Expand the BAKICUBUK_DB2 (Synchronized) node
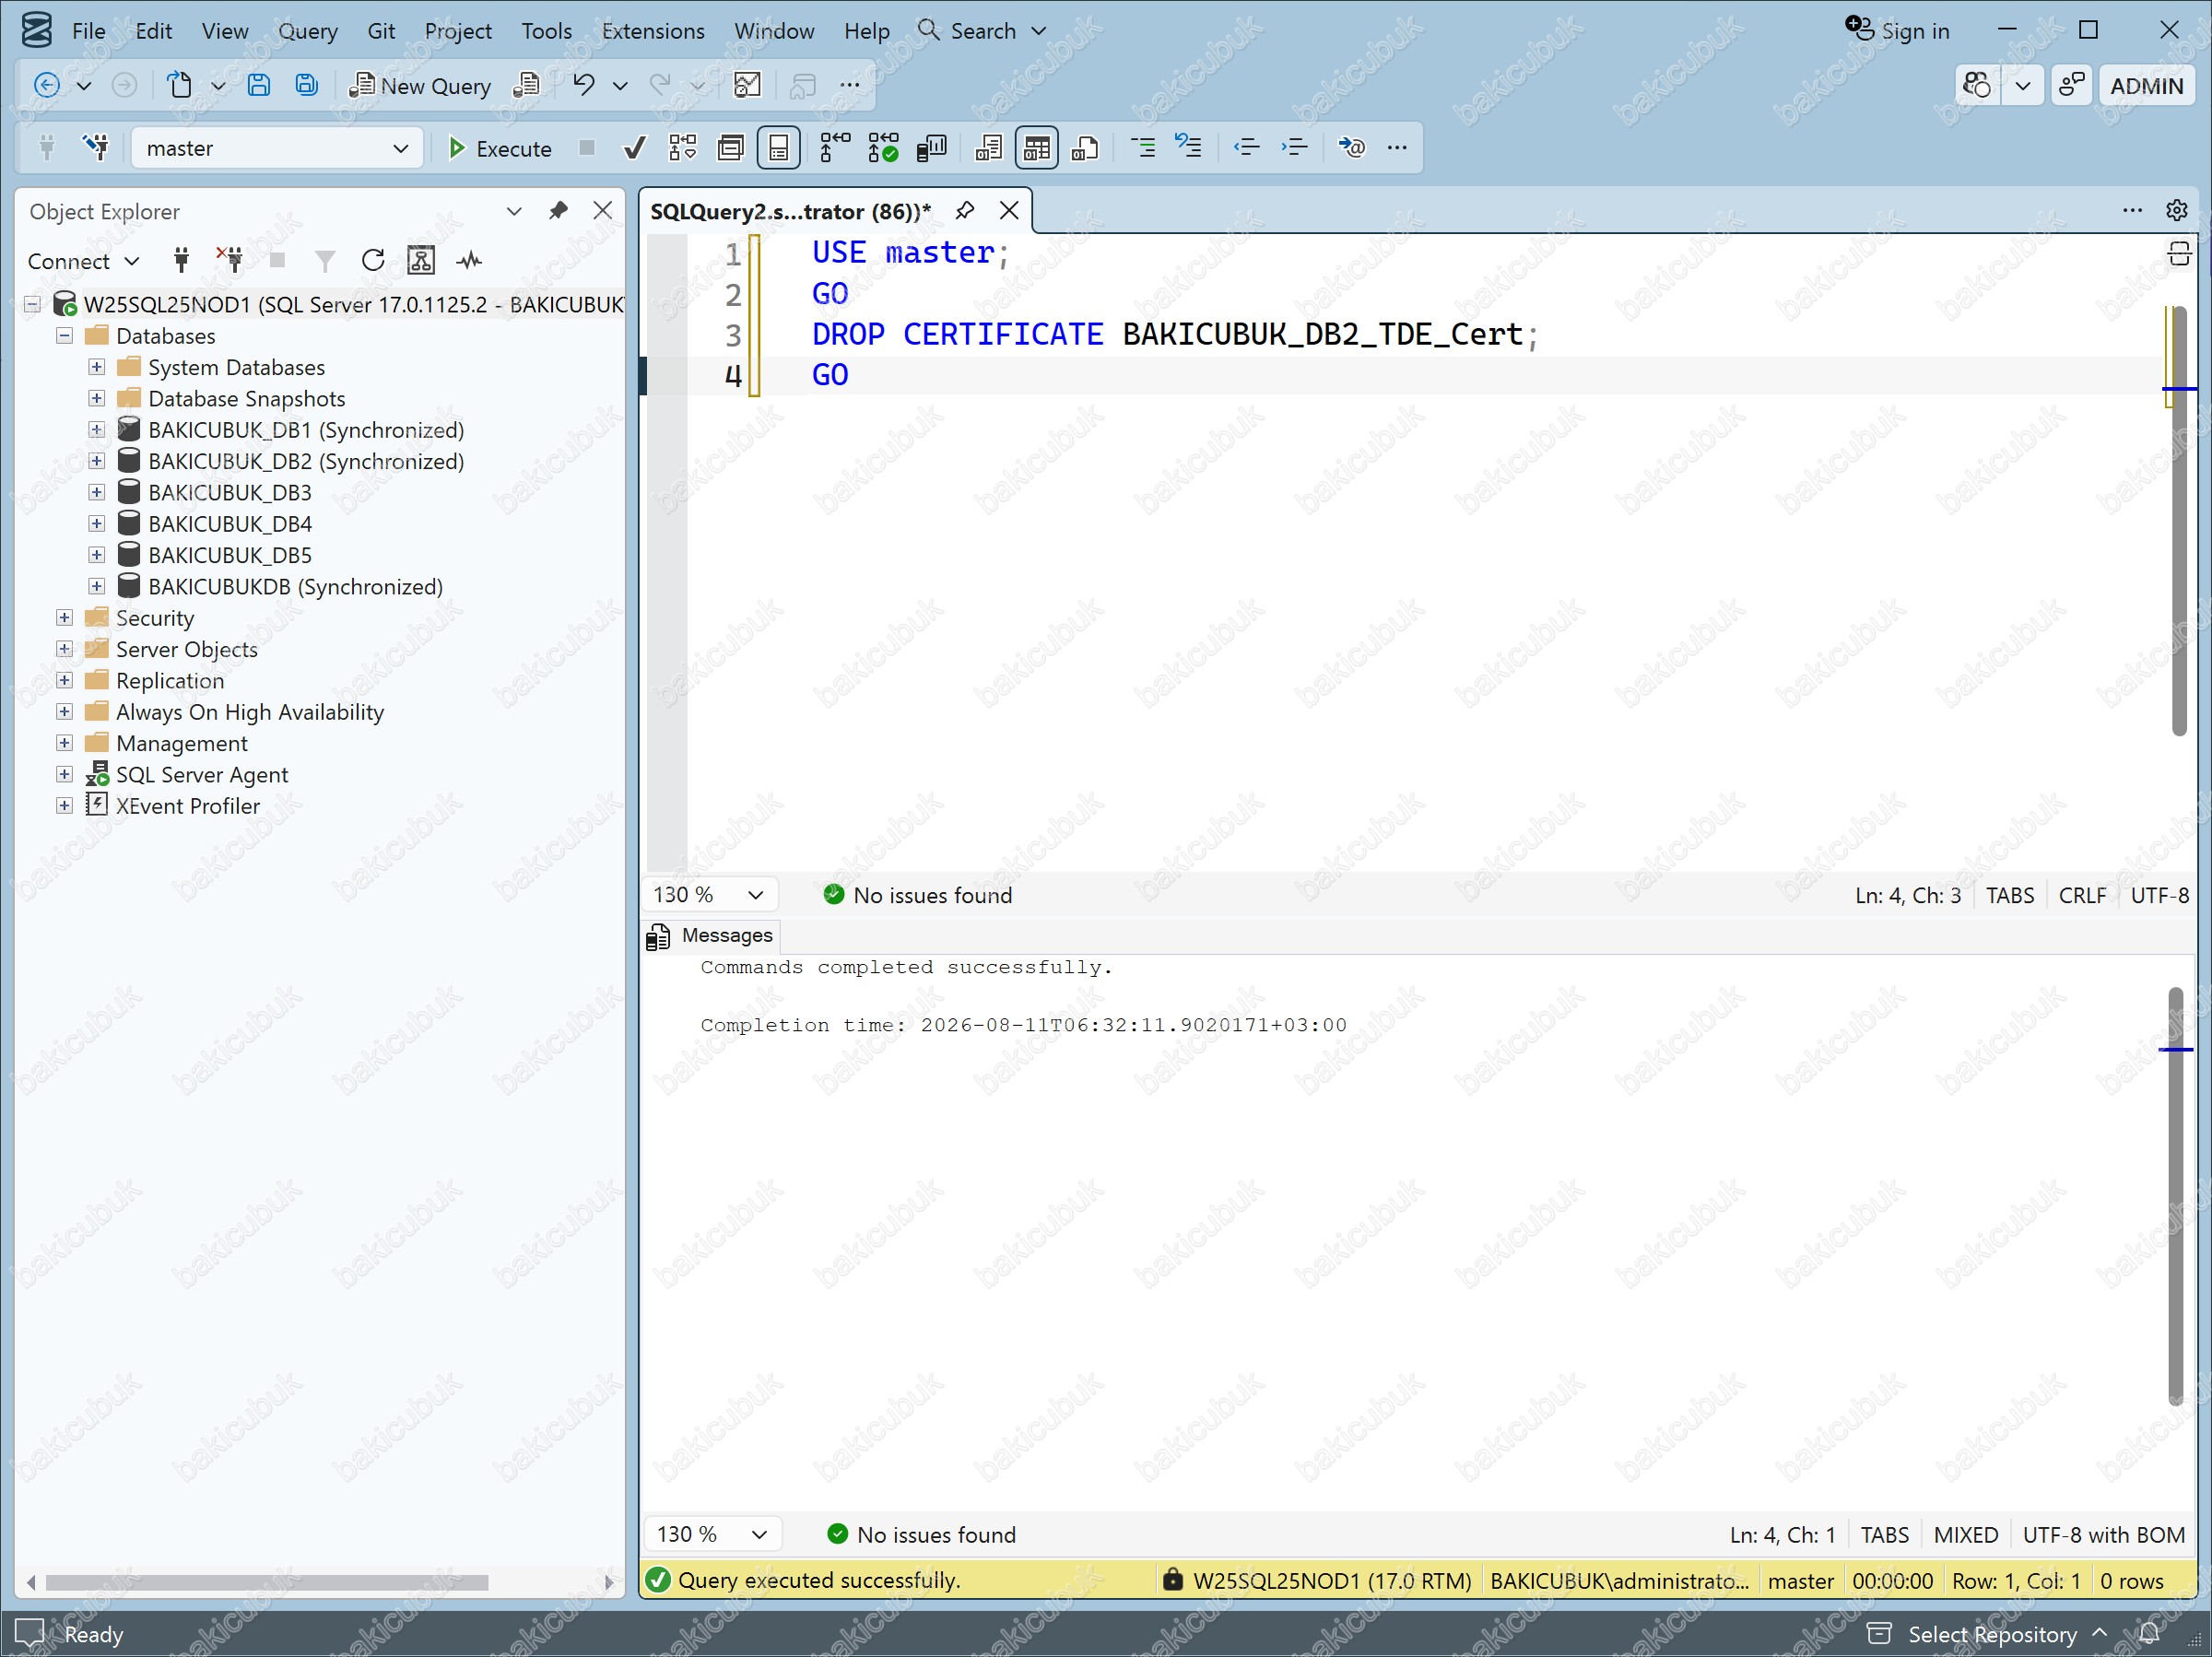2212x1657 pixels. point(96,461)
